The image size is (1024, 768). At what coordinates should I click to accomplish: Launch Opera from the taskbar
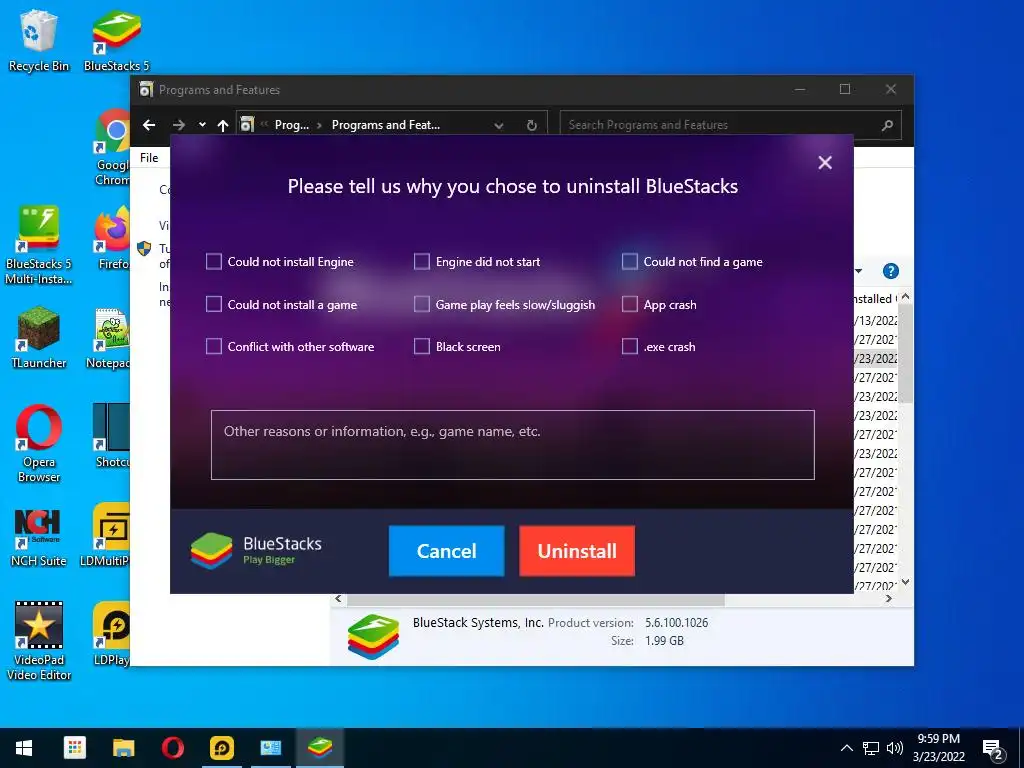172,748
